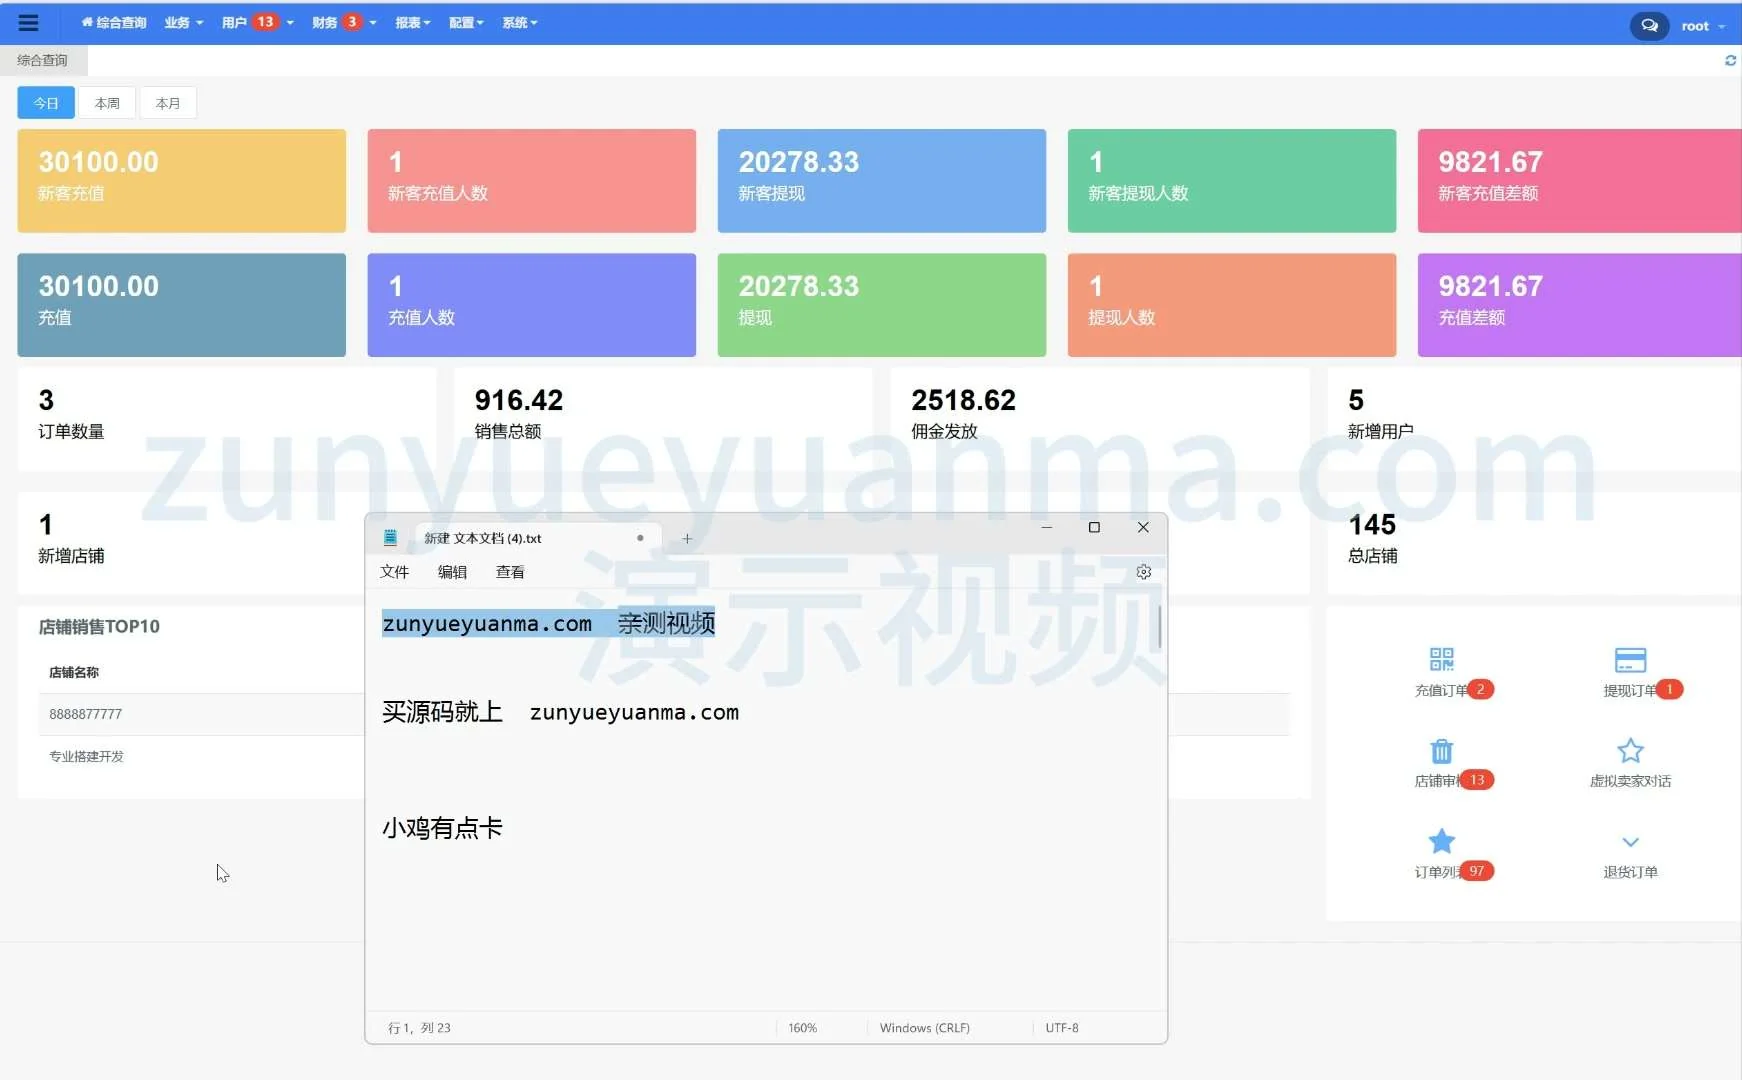Viewport: 1742px width, 1080px height.
Task: Switch to the 本周 filter
Action: pyautogui.click(x=107, y=103)
